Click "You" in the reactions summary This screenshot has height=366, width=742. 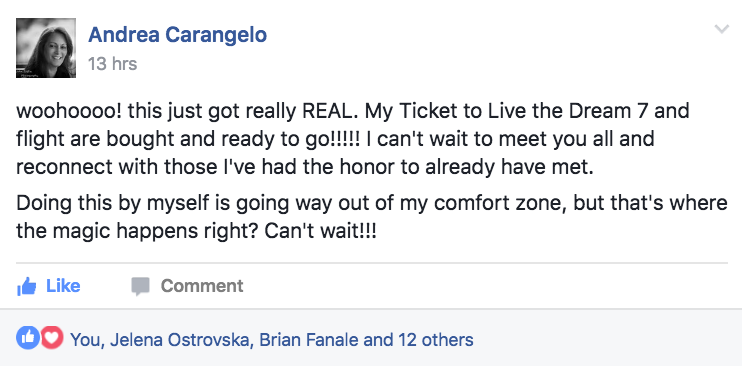(86, 339)
